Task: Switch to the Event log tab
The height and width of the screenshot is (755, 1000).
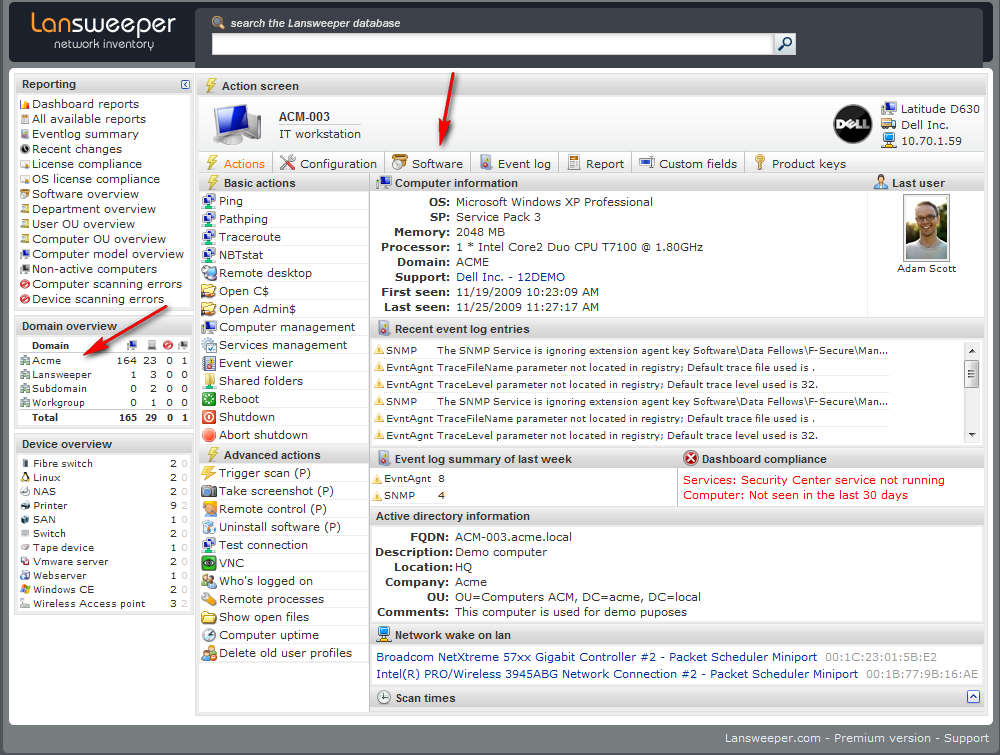Action: point(515,163)
